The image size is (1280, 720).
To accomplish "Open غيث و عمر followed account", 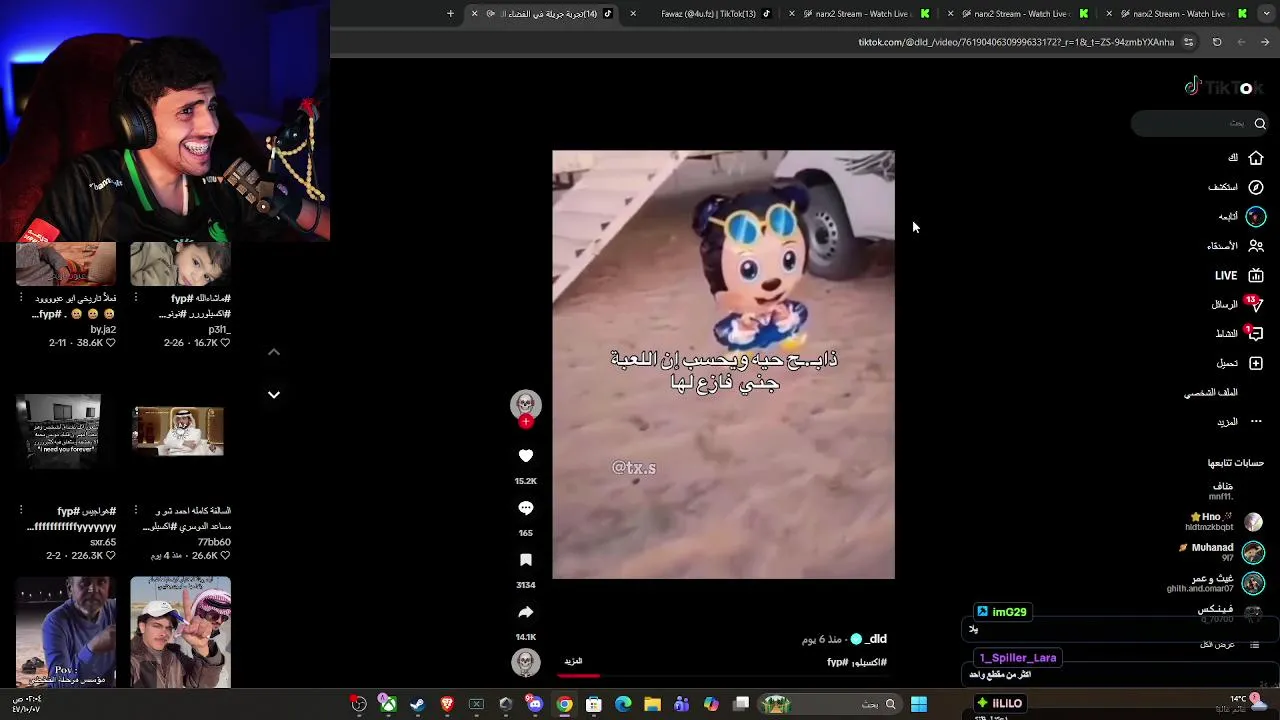I will [1215, 583].
